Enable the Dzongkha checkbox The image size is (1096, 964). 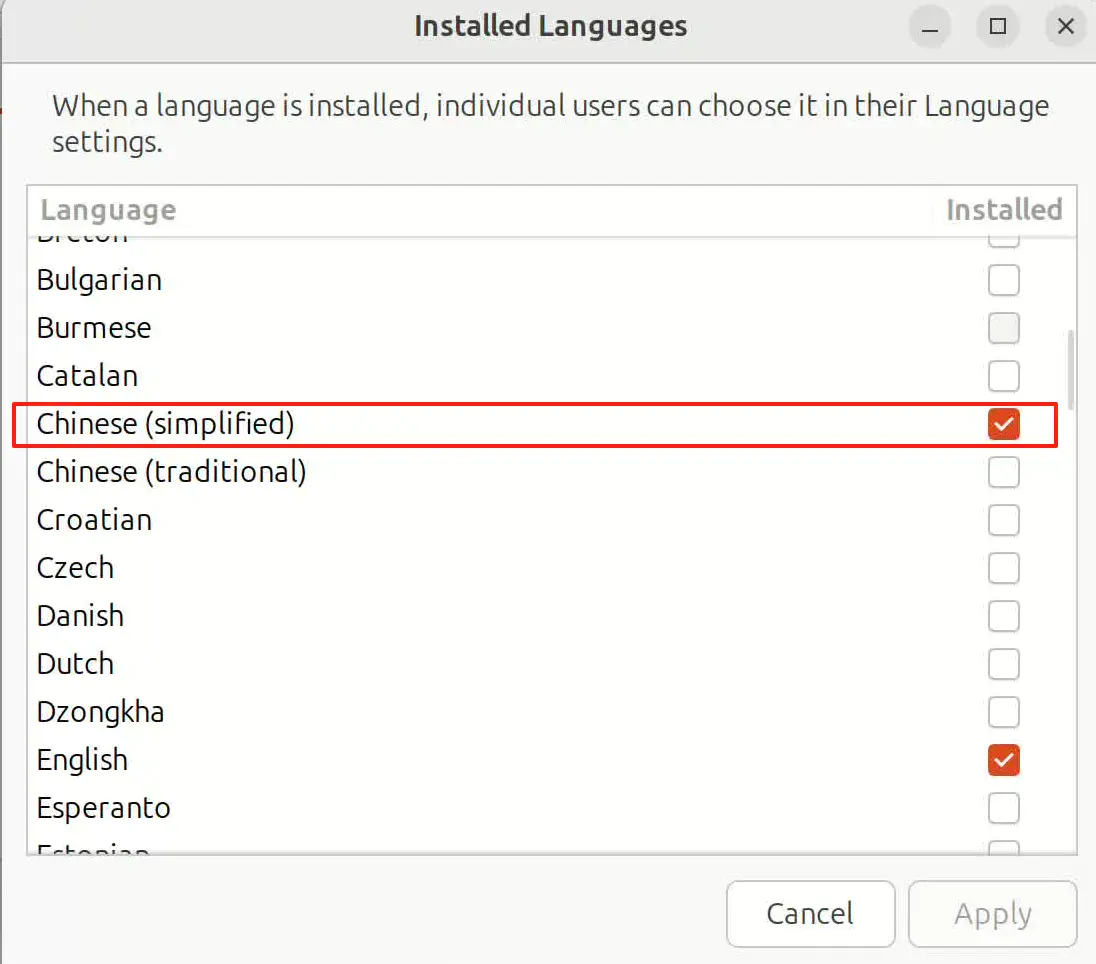[x=1003, y=712]
